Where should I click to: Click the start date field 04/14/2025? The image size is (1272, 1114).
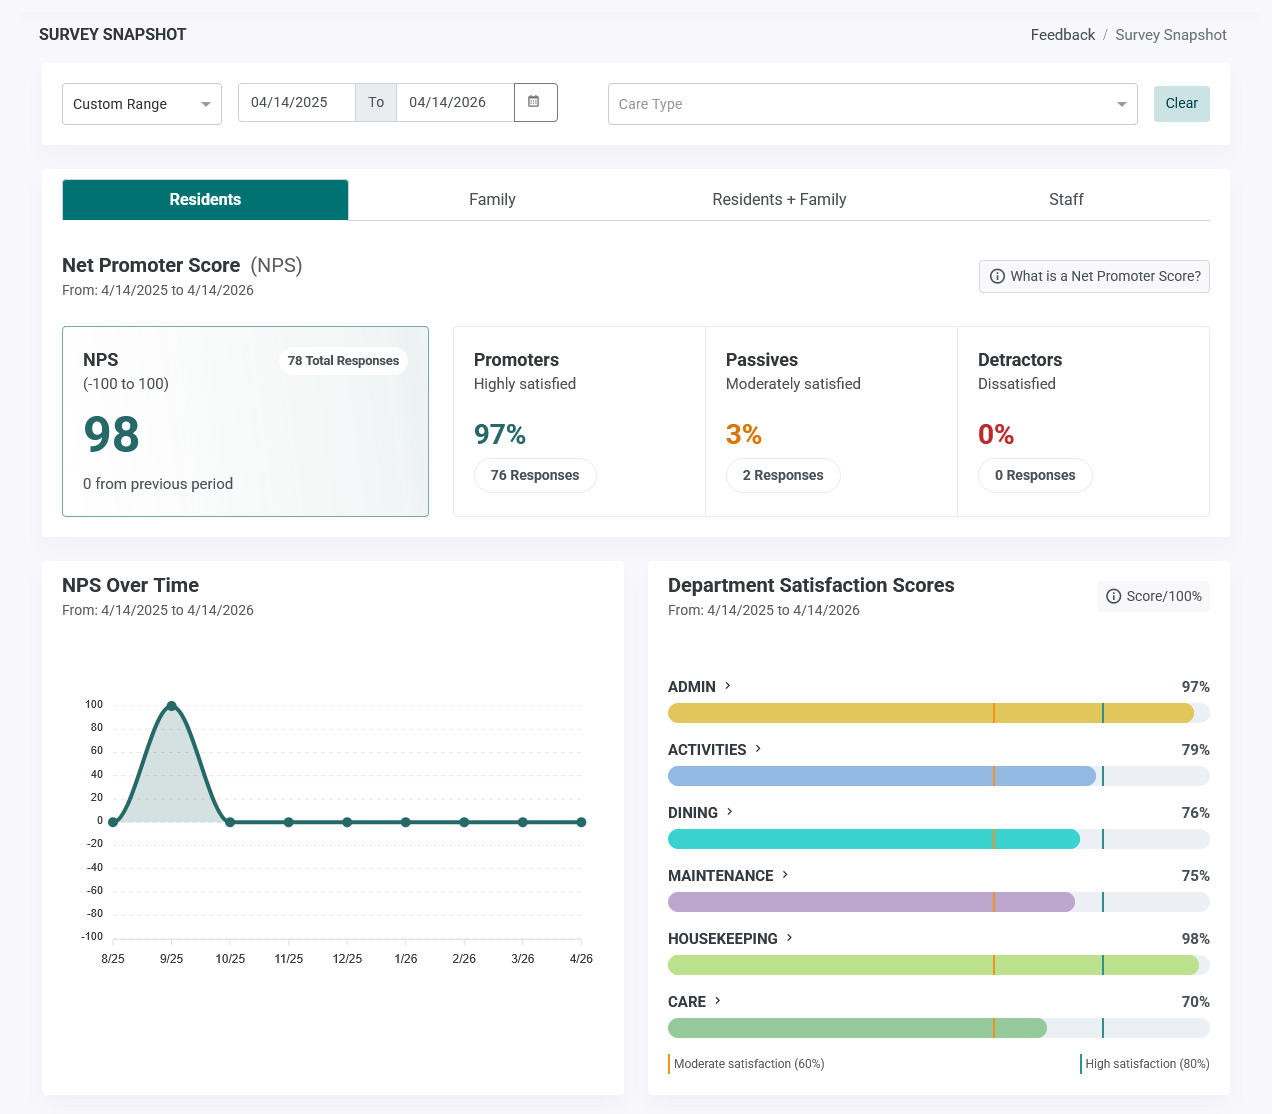(x=297, y=102)
